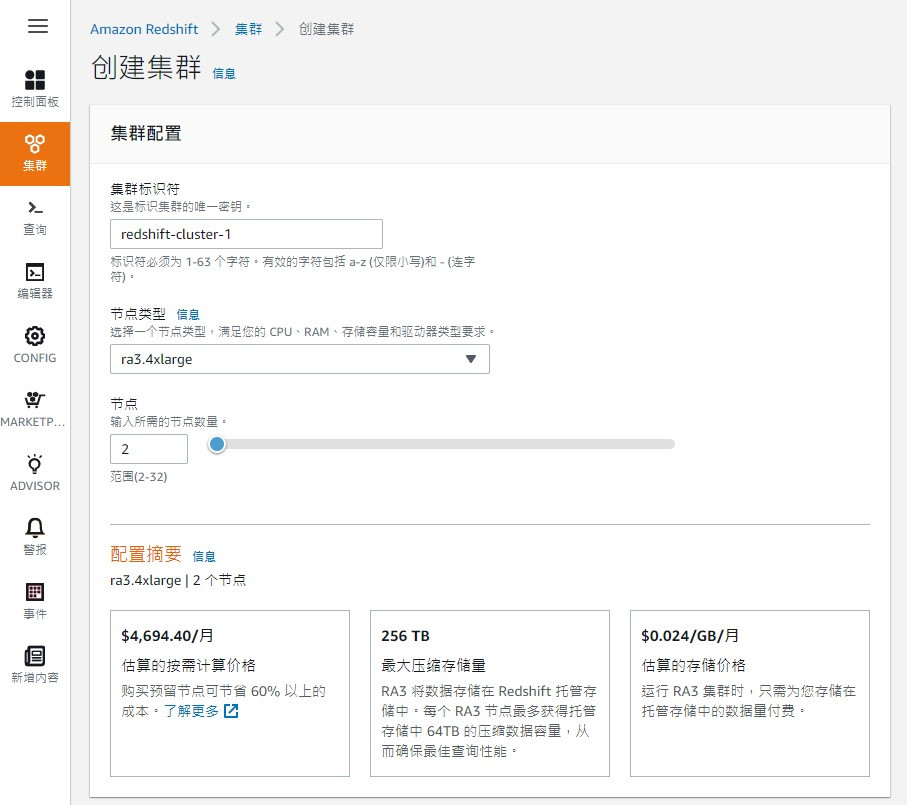This screenshot has width=907, height=805.
Task: Click the 范围(2-32) range hint
Action: click(139, 477)
